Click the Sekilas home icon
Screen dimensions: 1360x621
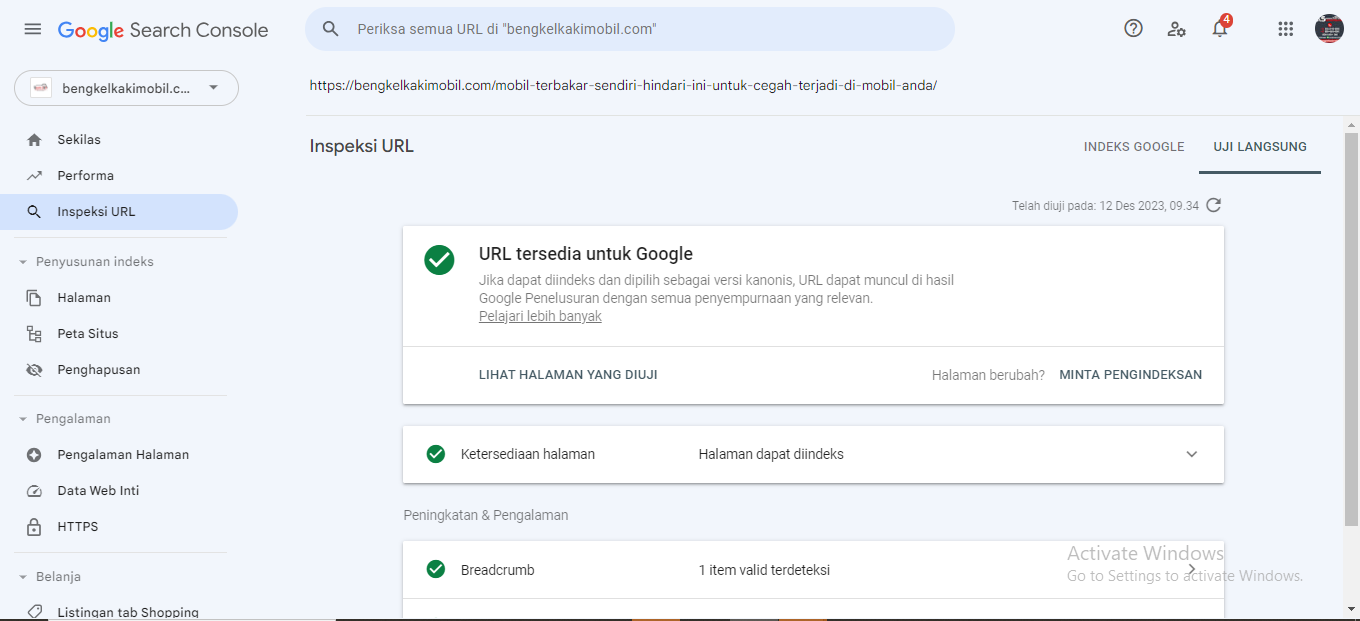35,140
